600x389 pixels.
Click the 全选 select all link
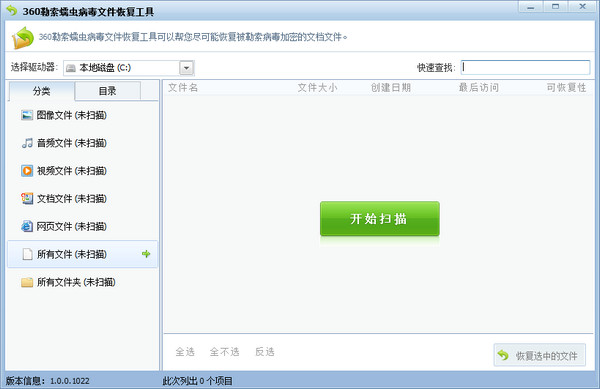(x=185, y=352)
